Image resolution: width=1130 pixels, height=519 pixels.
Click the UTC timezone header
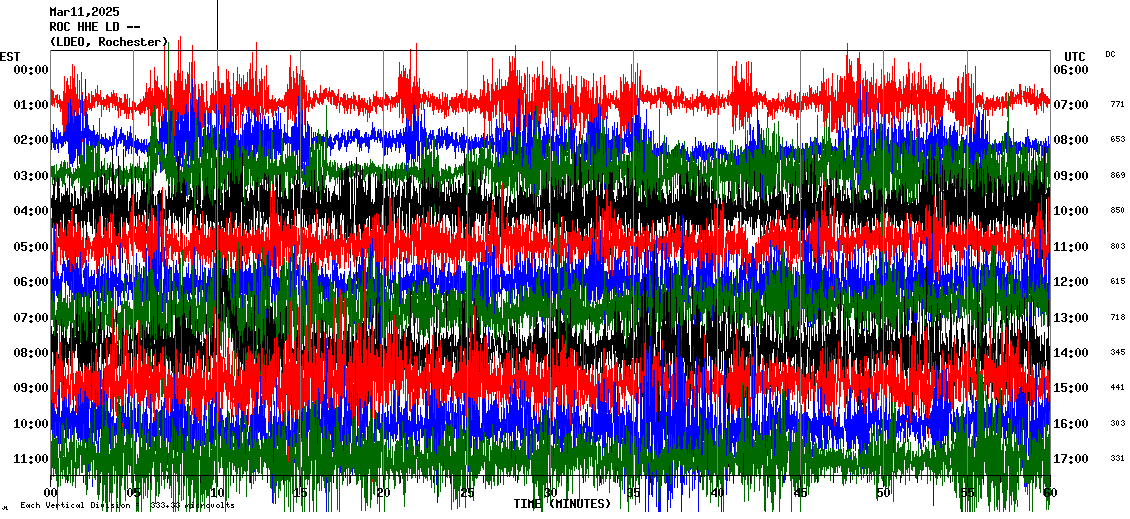[1075, 56]
